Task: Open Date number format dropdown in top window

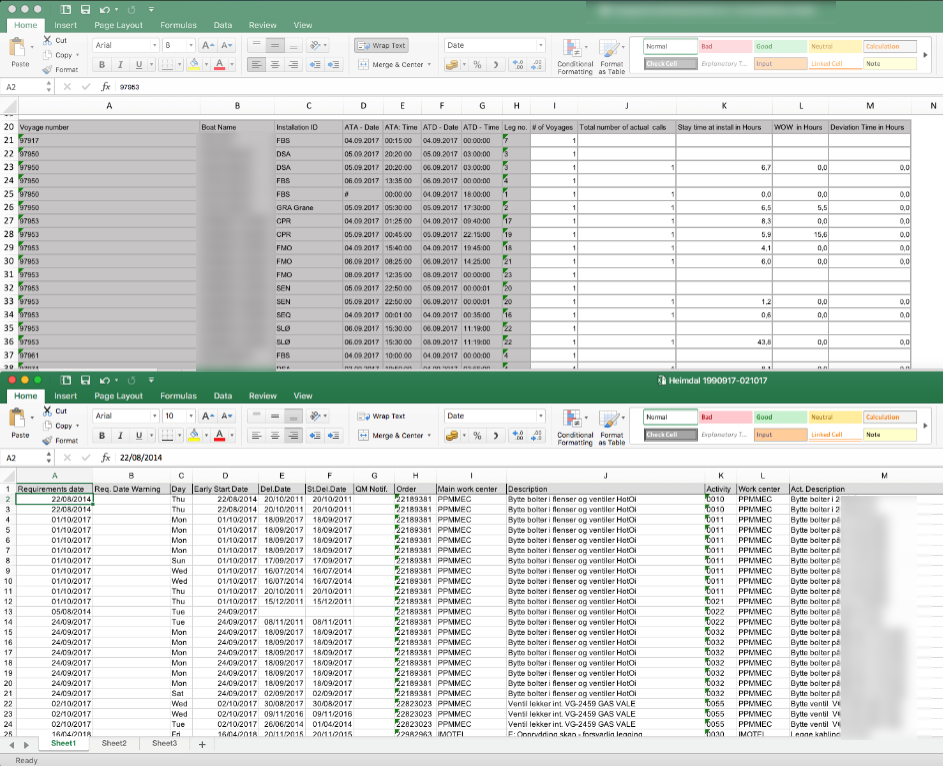Action: tap(540, 45)
